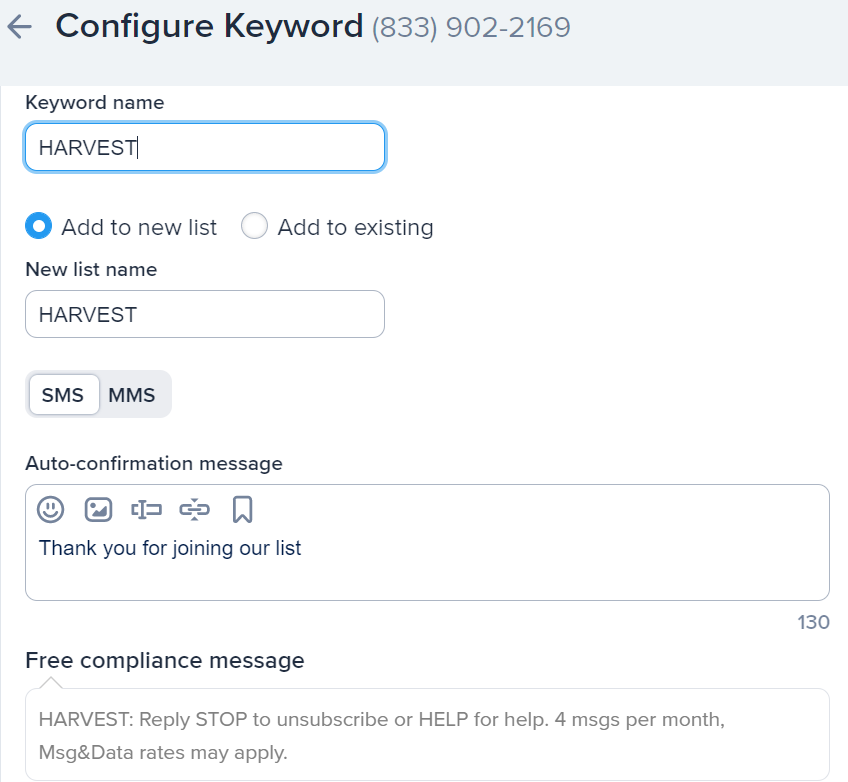The image size is (848, 782).
Task: Click the 'Keyword name' field label
Action: (x=94, y=102)
